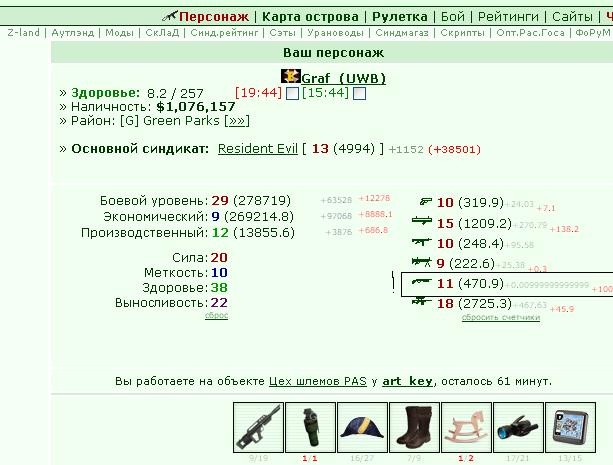Click the сброс link under stats

coord(216,315)
